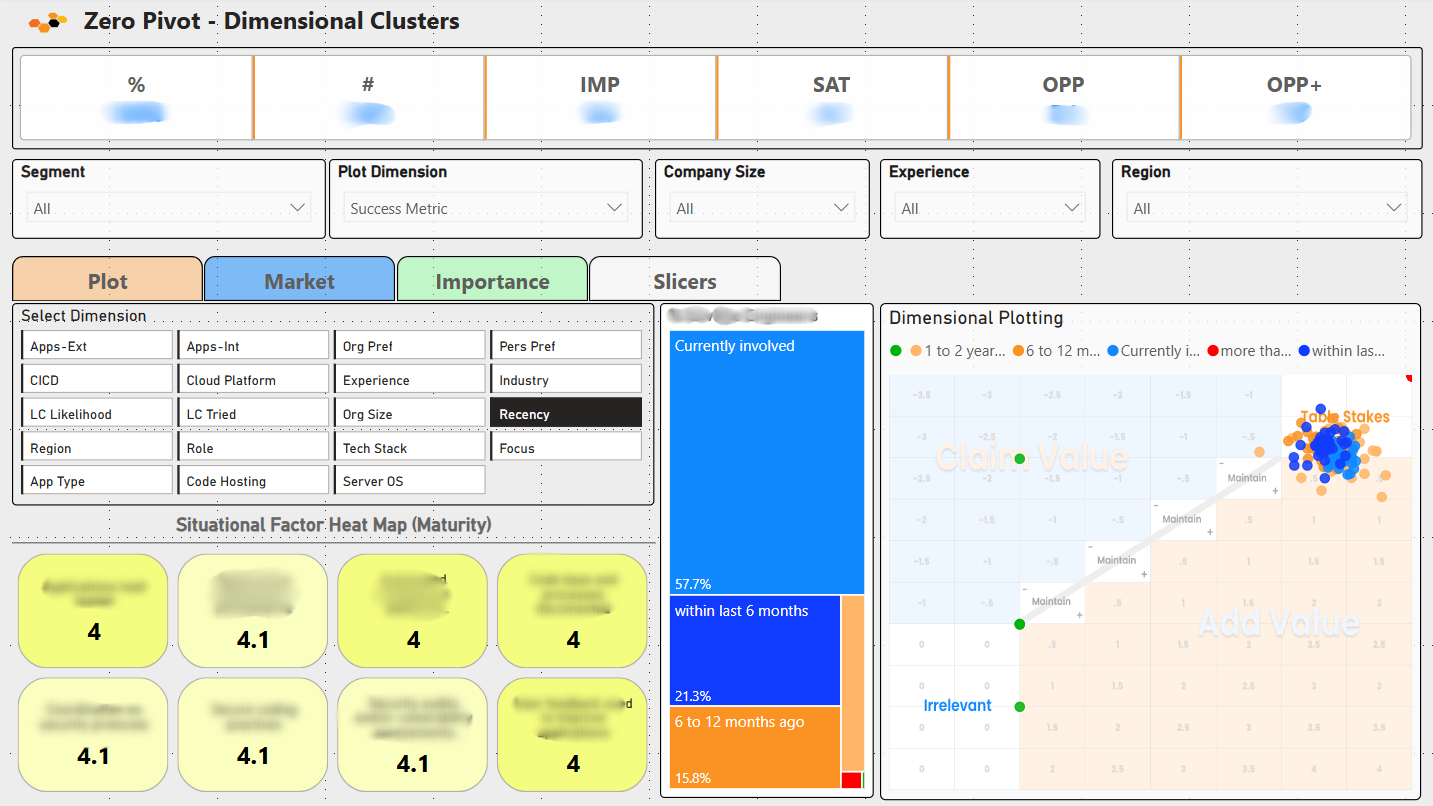Click the 'Add Value' region label
The image size is (1433, 806).
tap(1279, 624)
